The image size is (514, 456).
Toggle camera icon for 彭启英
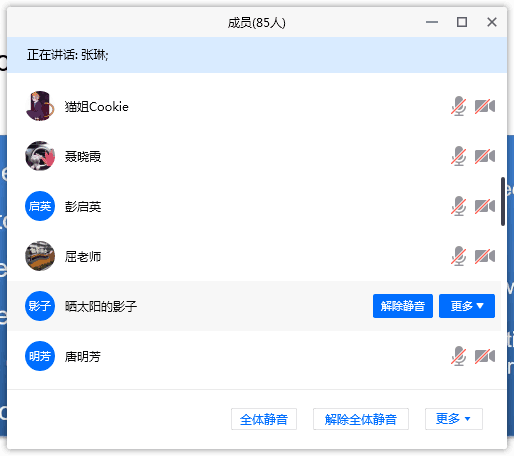485,206
